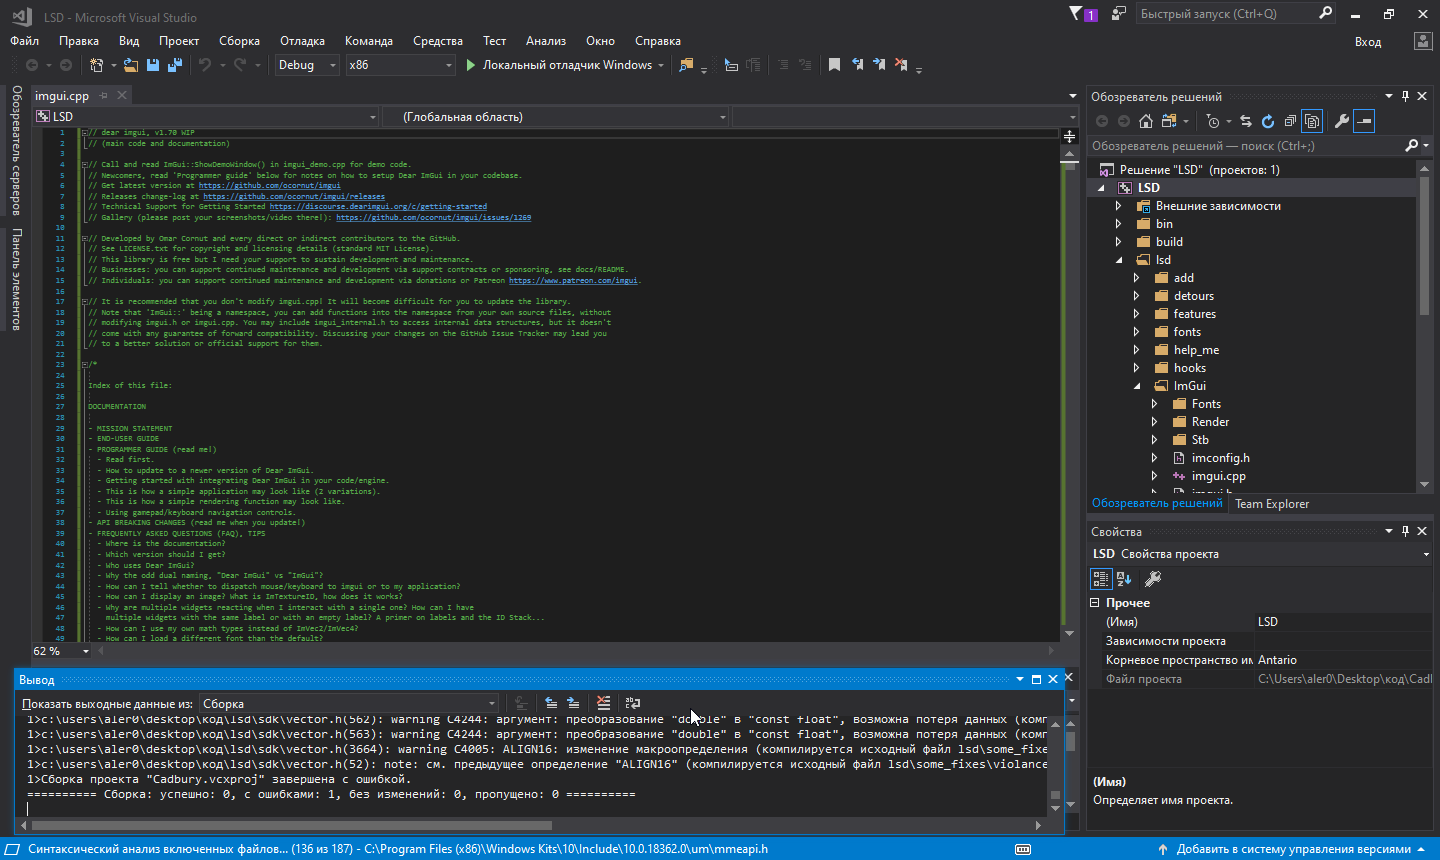Select imconfig.h in Solution Explorer
The image size is (1440, 860).
pos(1220,458)
